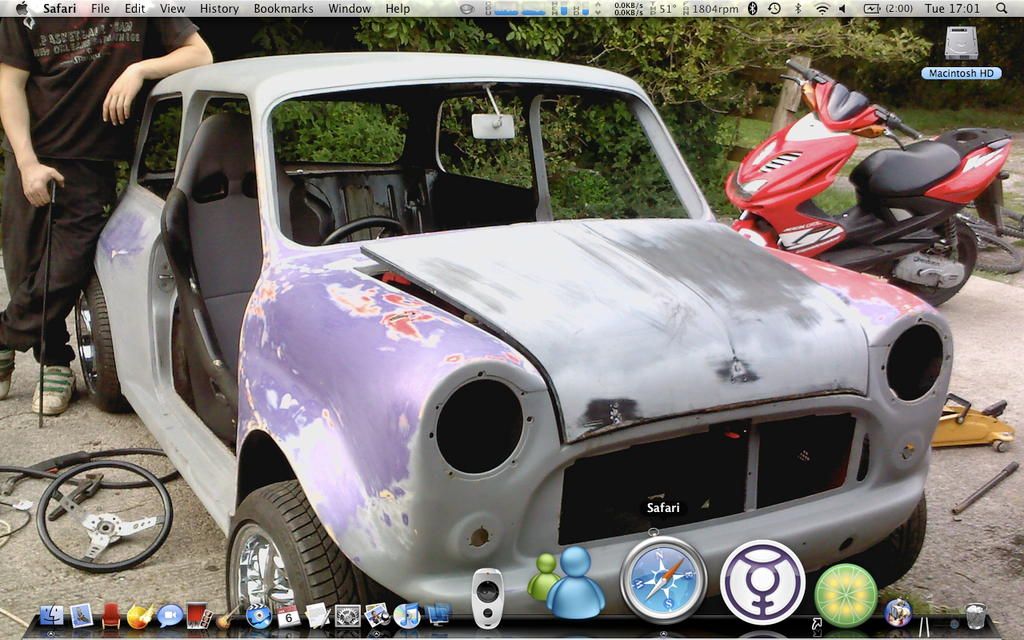Open System Preferences from the Dock
Screen dimensions: 1024x640
click(x=347, y=615)
